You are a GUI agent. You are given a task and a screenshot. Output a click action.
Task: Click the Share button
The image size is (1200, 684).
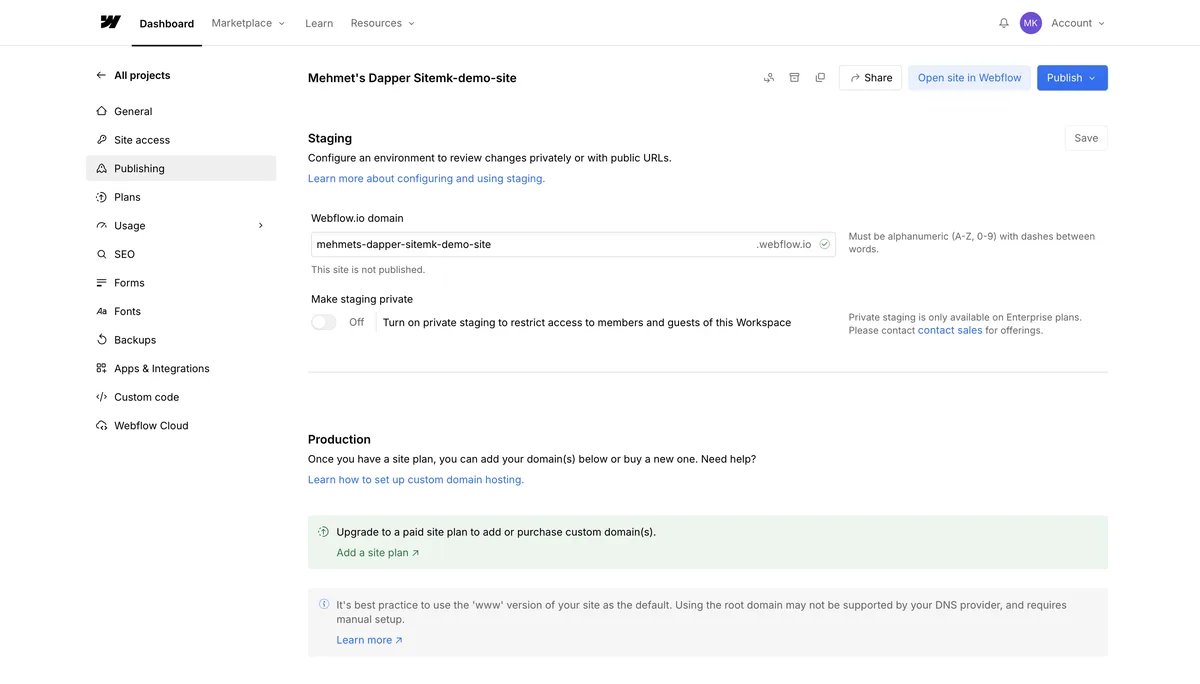coord(870,78)
